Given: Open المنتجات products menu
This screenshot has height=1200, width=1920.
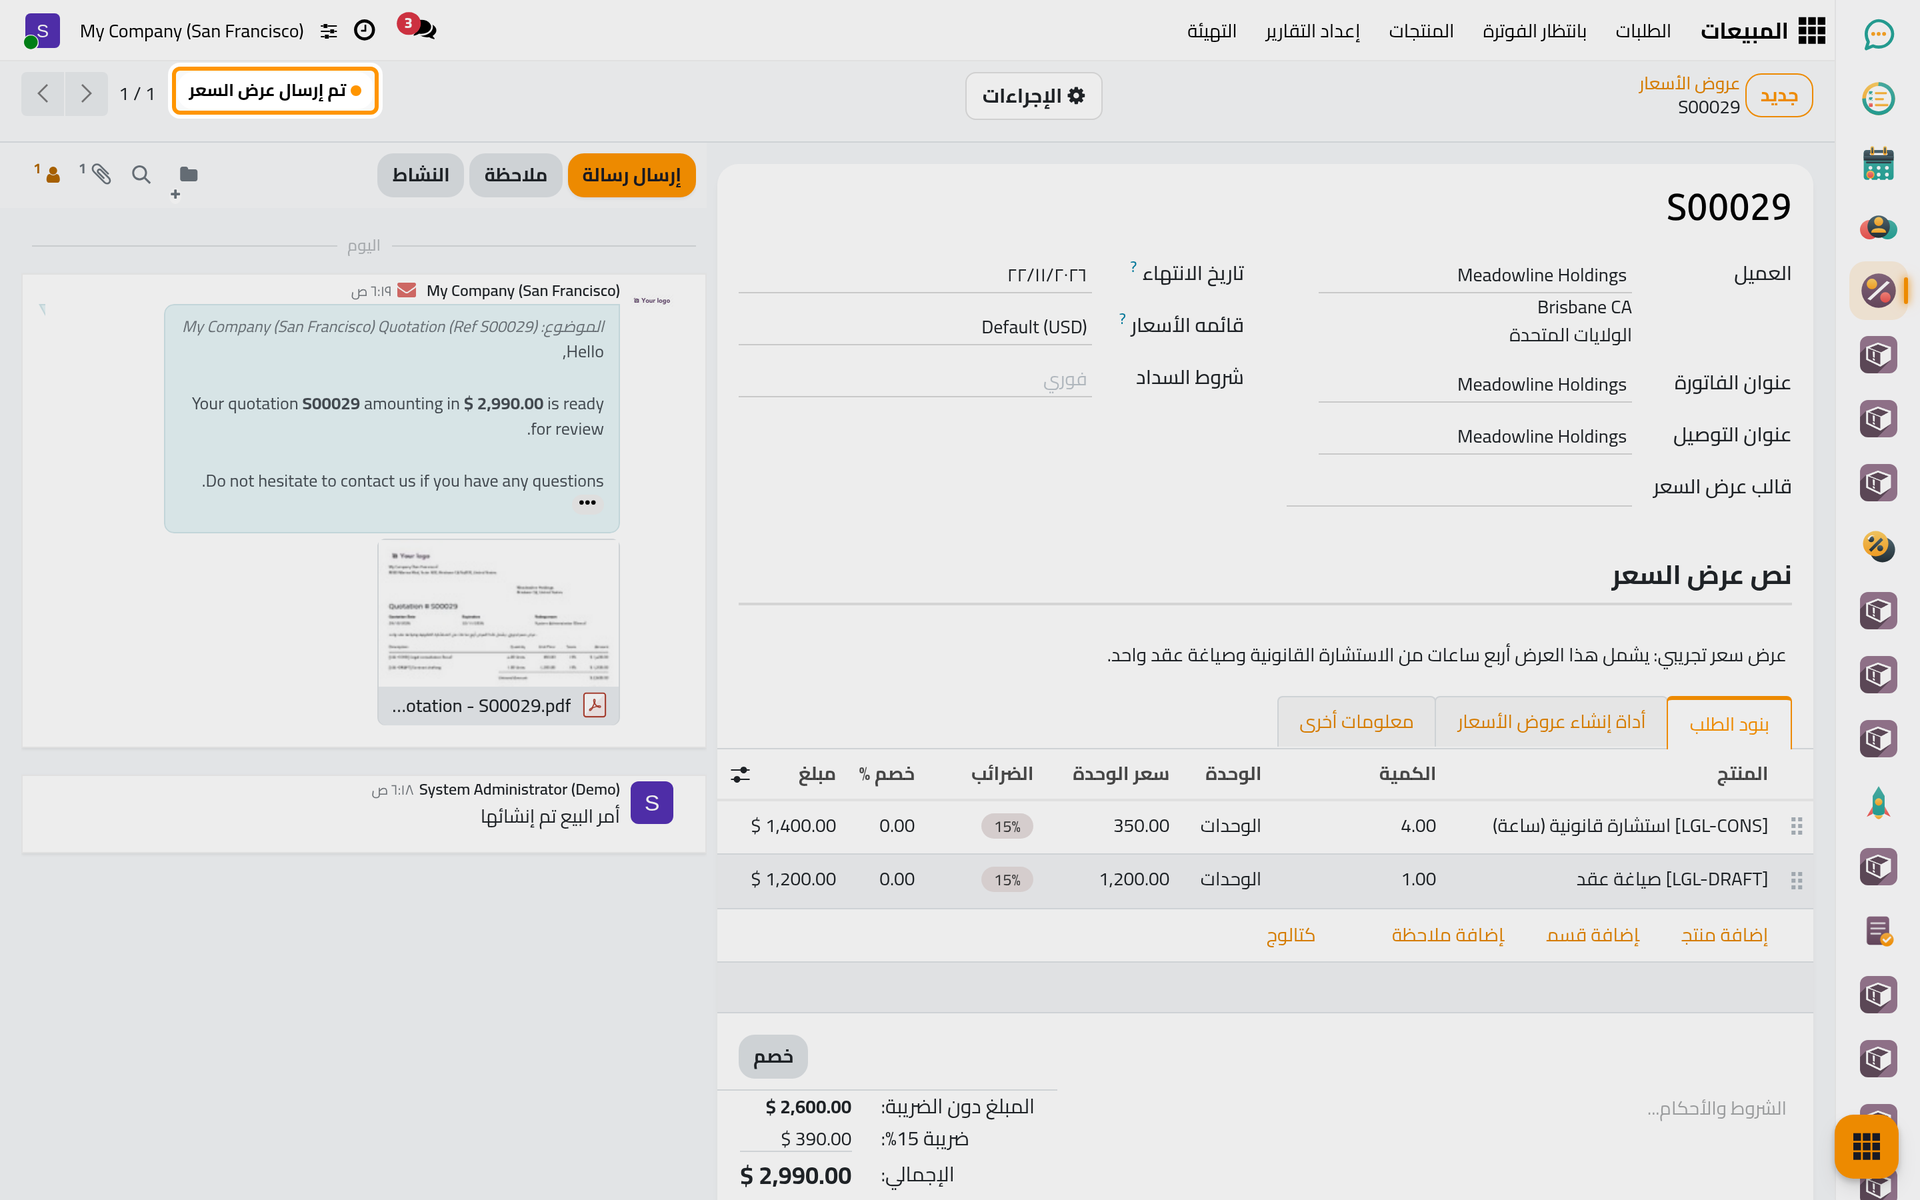Looking at the screenshot, I should pyautogui.click(x=1421, y=31).
